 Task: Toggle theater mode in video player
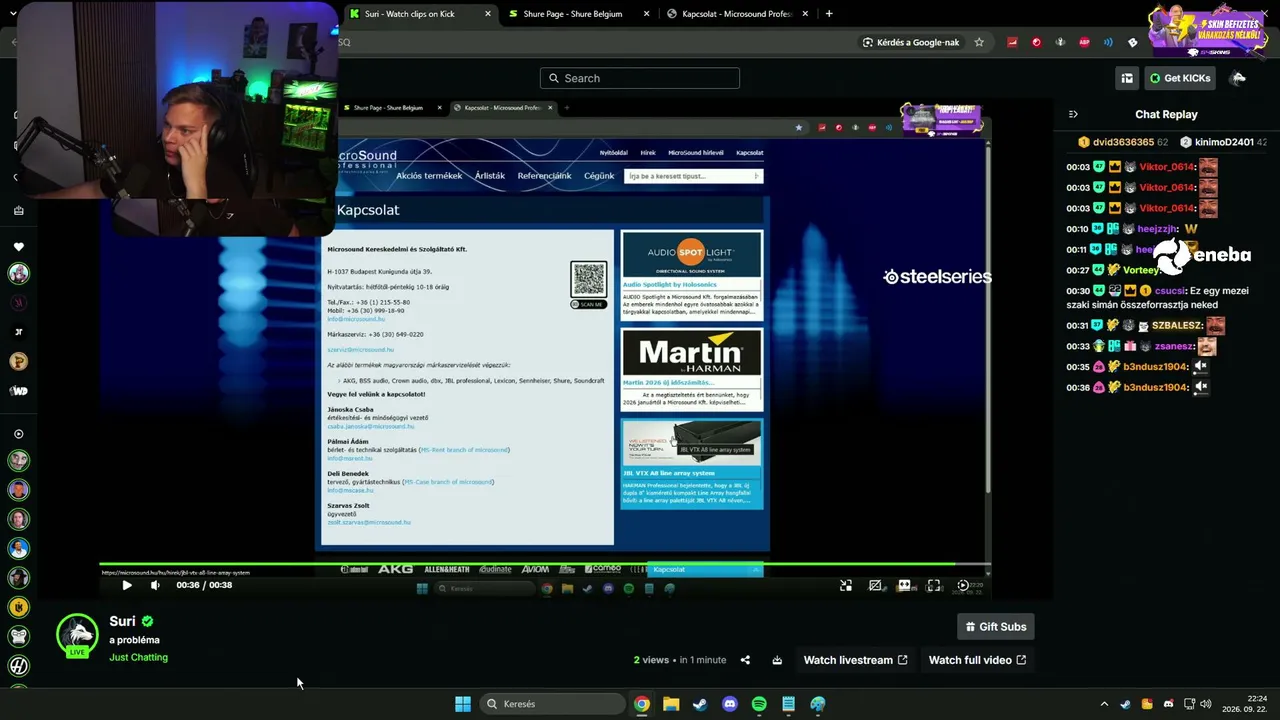click(x=905, y=585)
